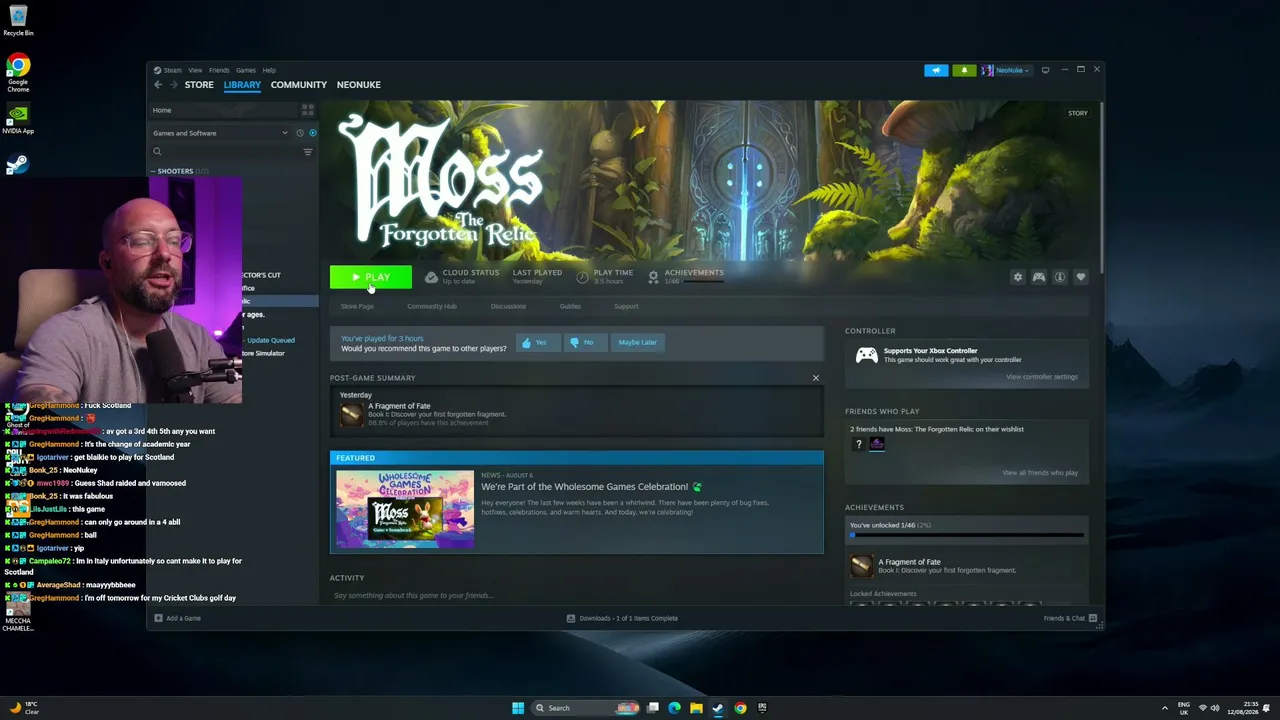
Task: Open Friends & Chat
Action: (1070, 618)
